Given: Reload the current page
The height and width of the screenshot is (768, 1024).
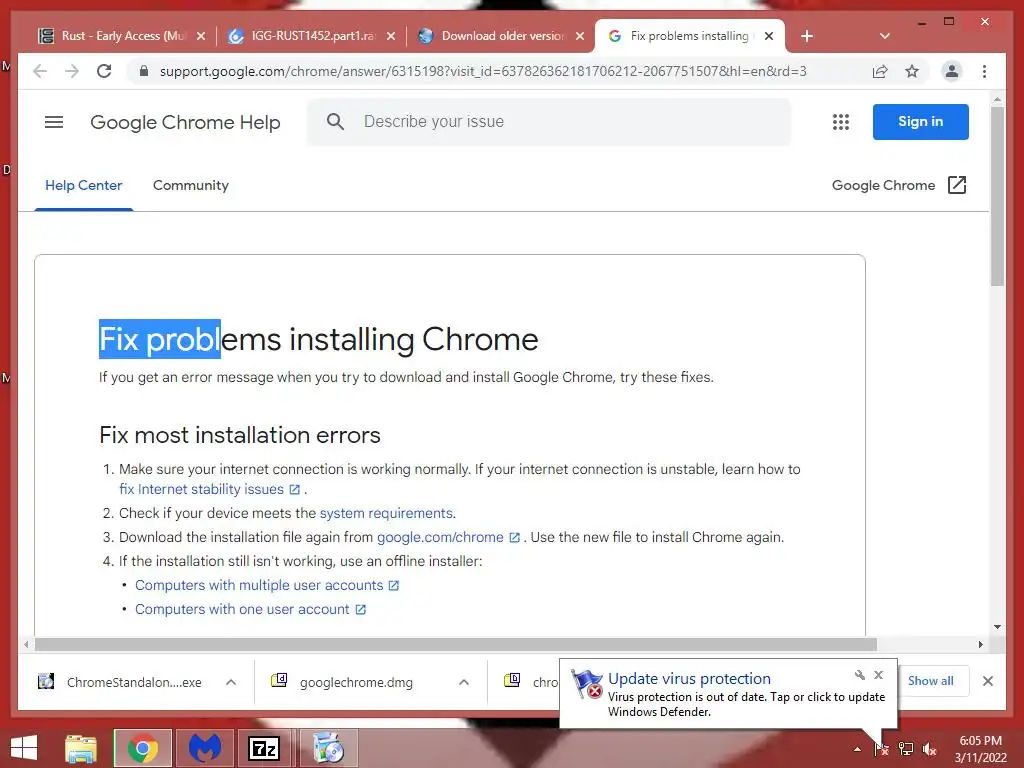Looking at the screenshot, I should tap(104, 71).
